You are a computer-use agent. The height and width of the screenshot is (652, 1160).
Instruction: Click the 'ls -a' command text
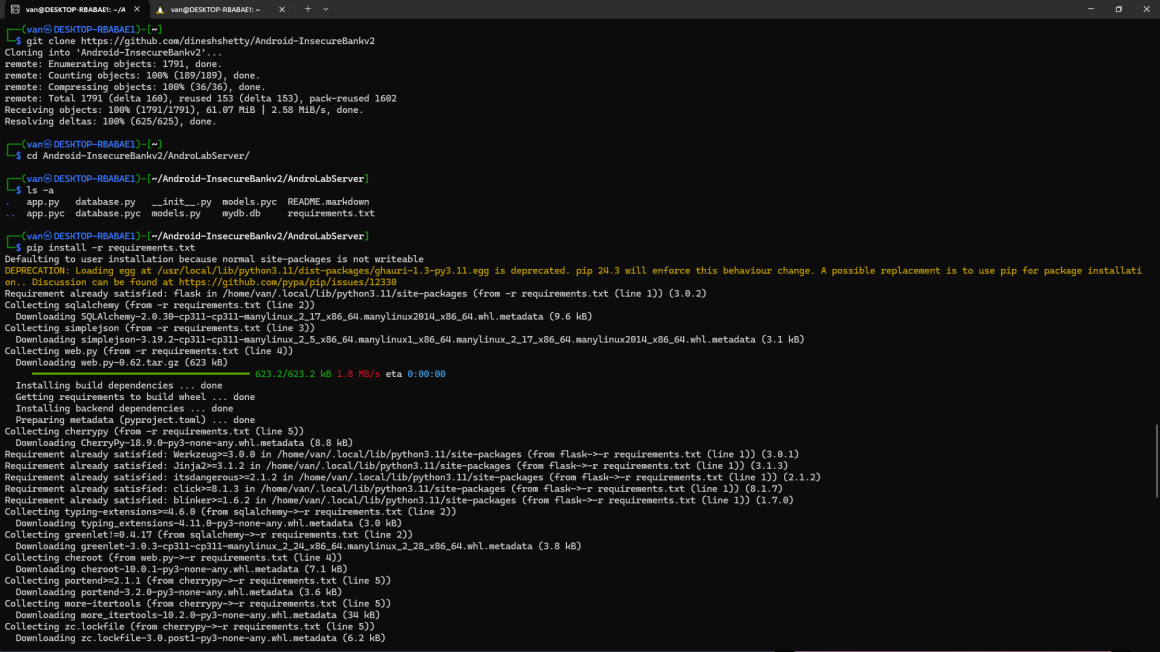point(40,190)
